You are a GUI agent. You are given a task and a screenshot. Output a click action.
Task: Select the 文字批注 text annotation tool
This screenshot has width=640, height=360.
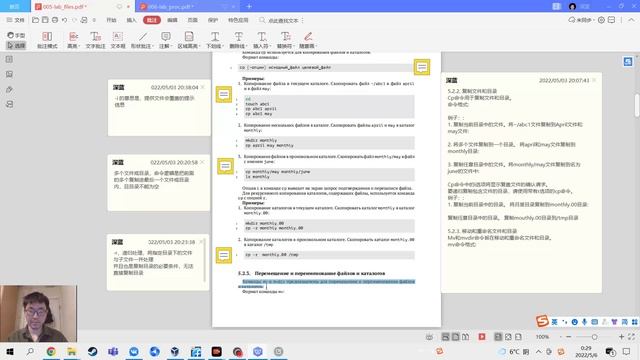pos(95,40)
